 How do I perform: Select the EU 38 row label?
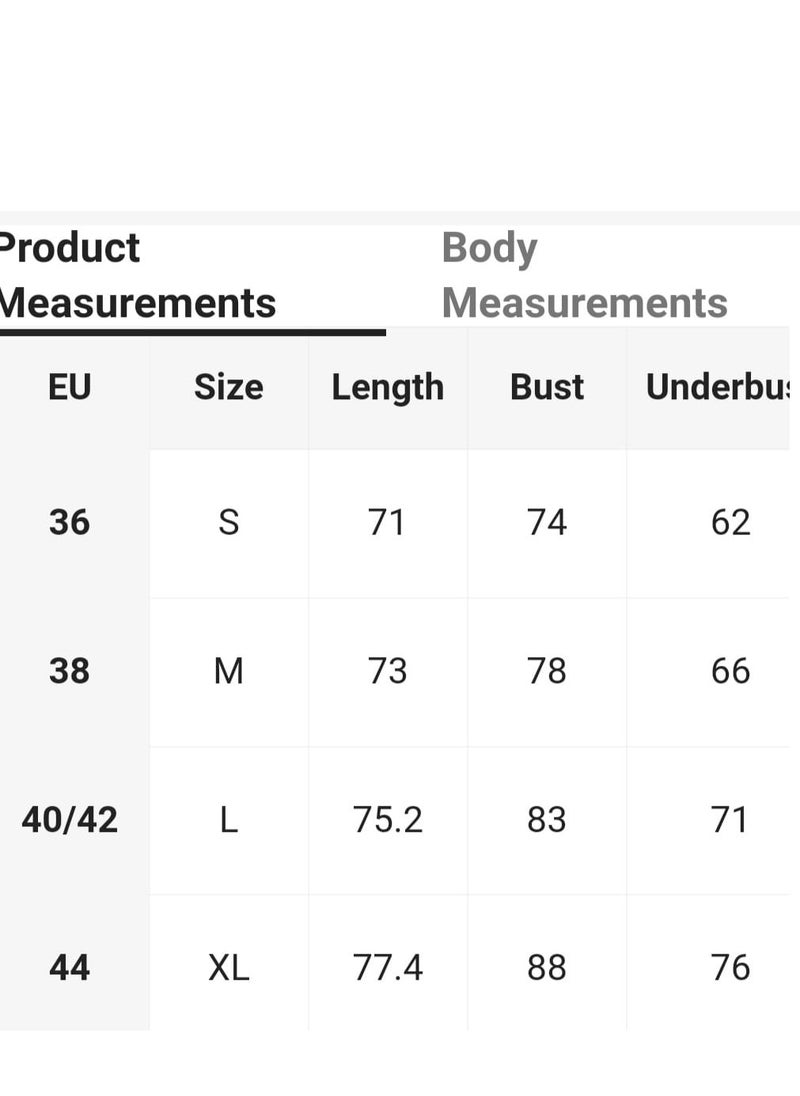click(70, 671)
